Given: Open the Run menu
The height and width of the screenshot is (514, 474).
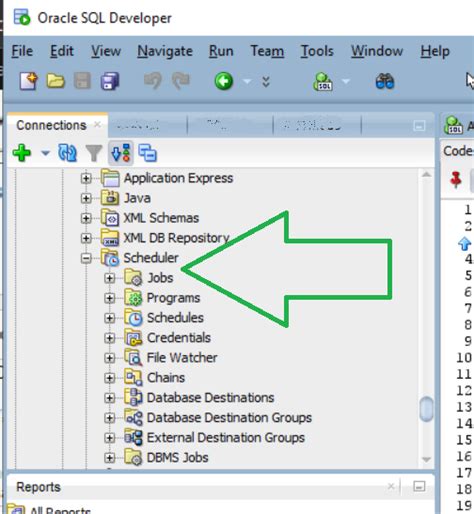Looking at the screenshot, I should [221, 51].
